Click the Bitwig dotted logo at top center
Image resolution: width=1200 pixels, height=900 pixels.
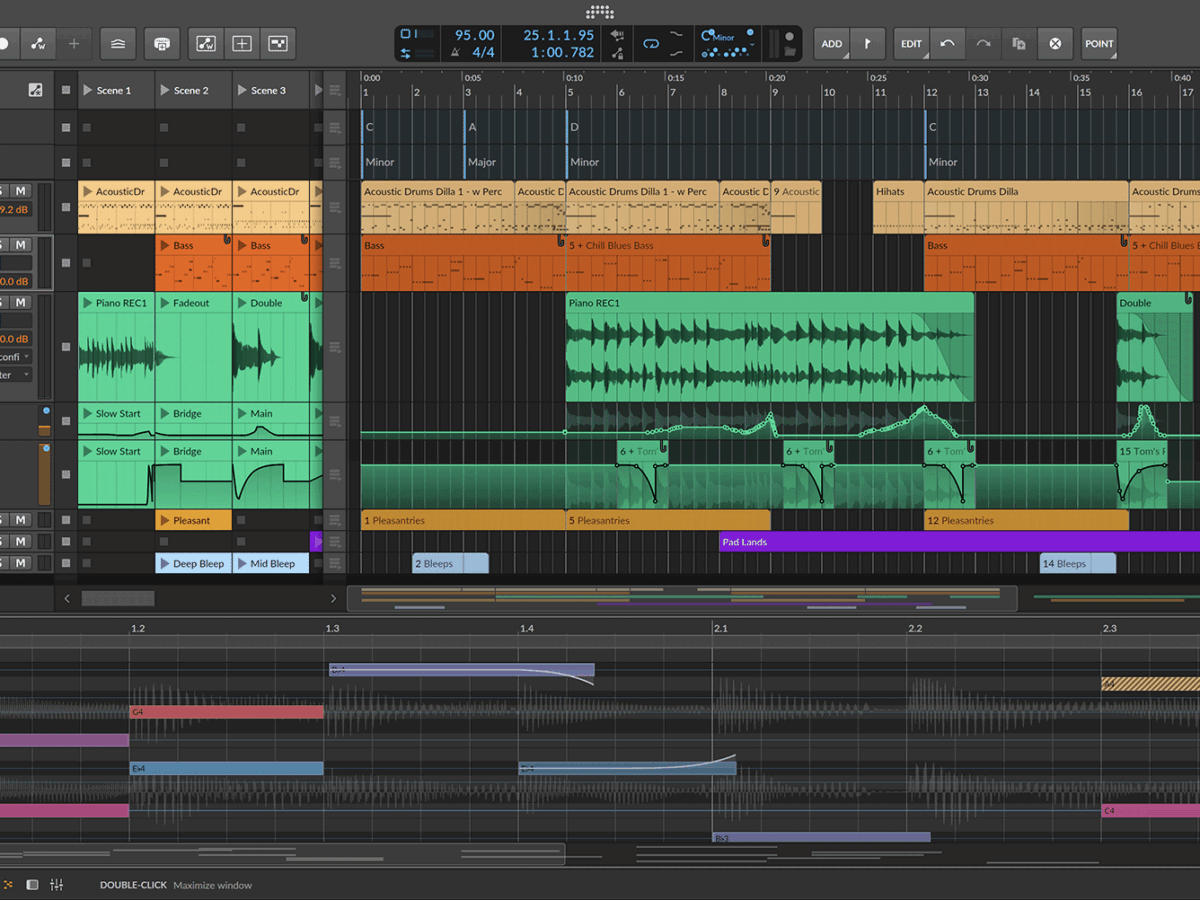click(600, 12)
